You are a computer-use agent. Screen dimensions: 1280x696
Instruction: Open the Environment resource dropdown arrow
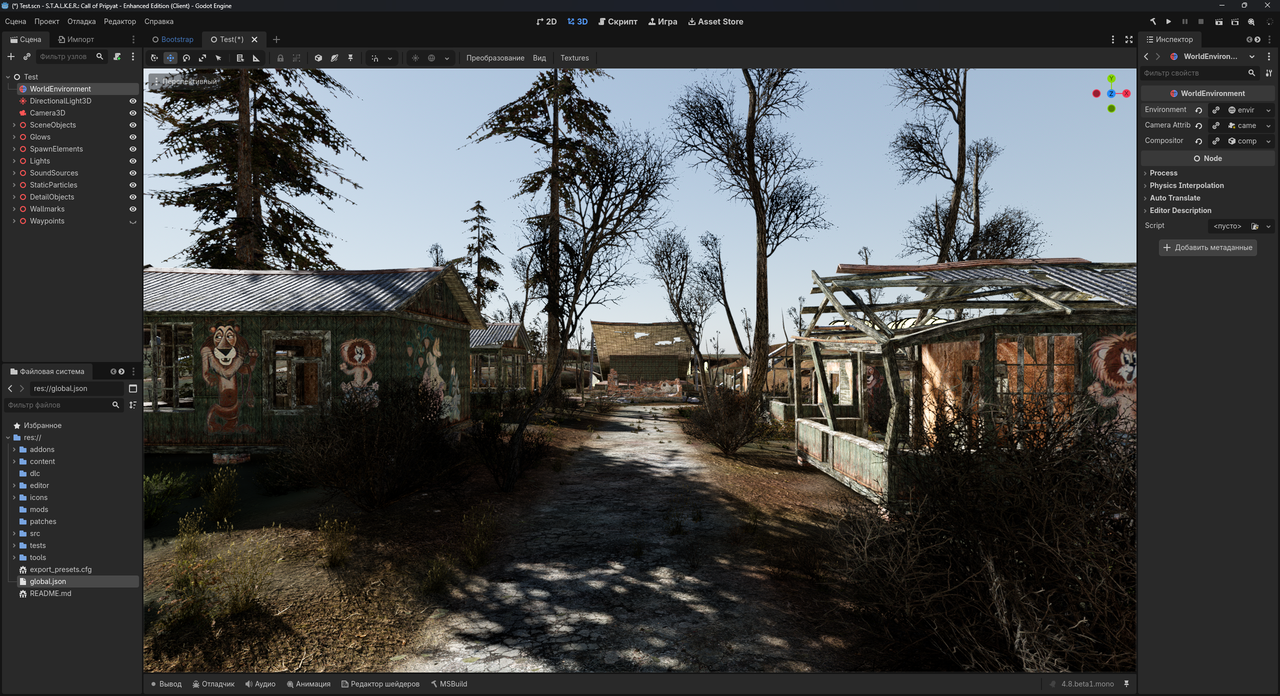coord(1269,110)
